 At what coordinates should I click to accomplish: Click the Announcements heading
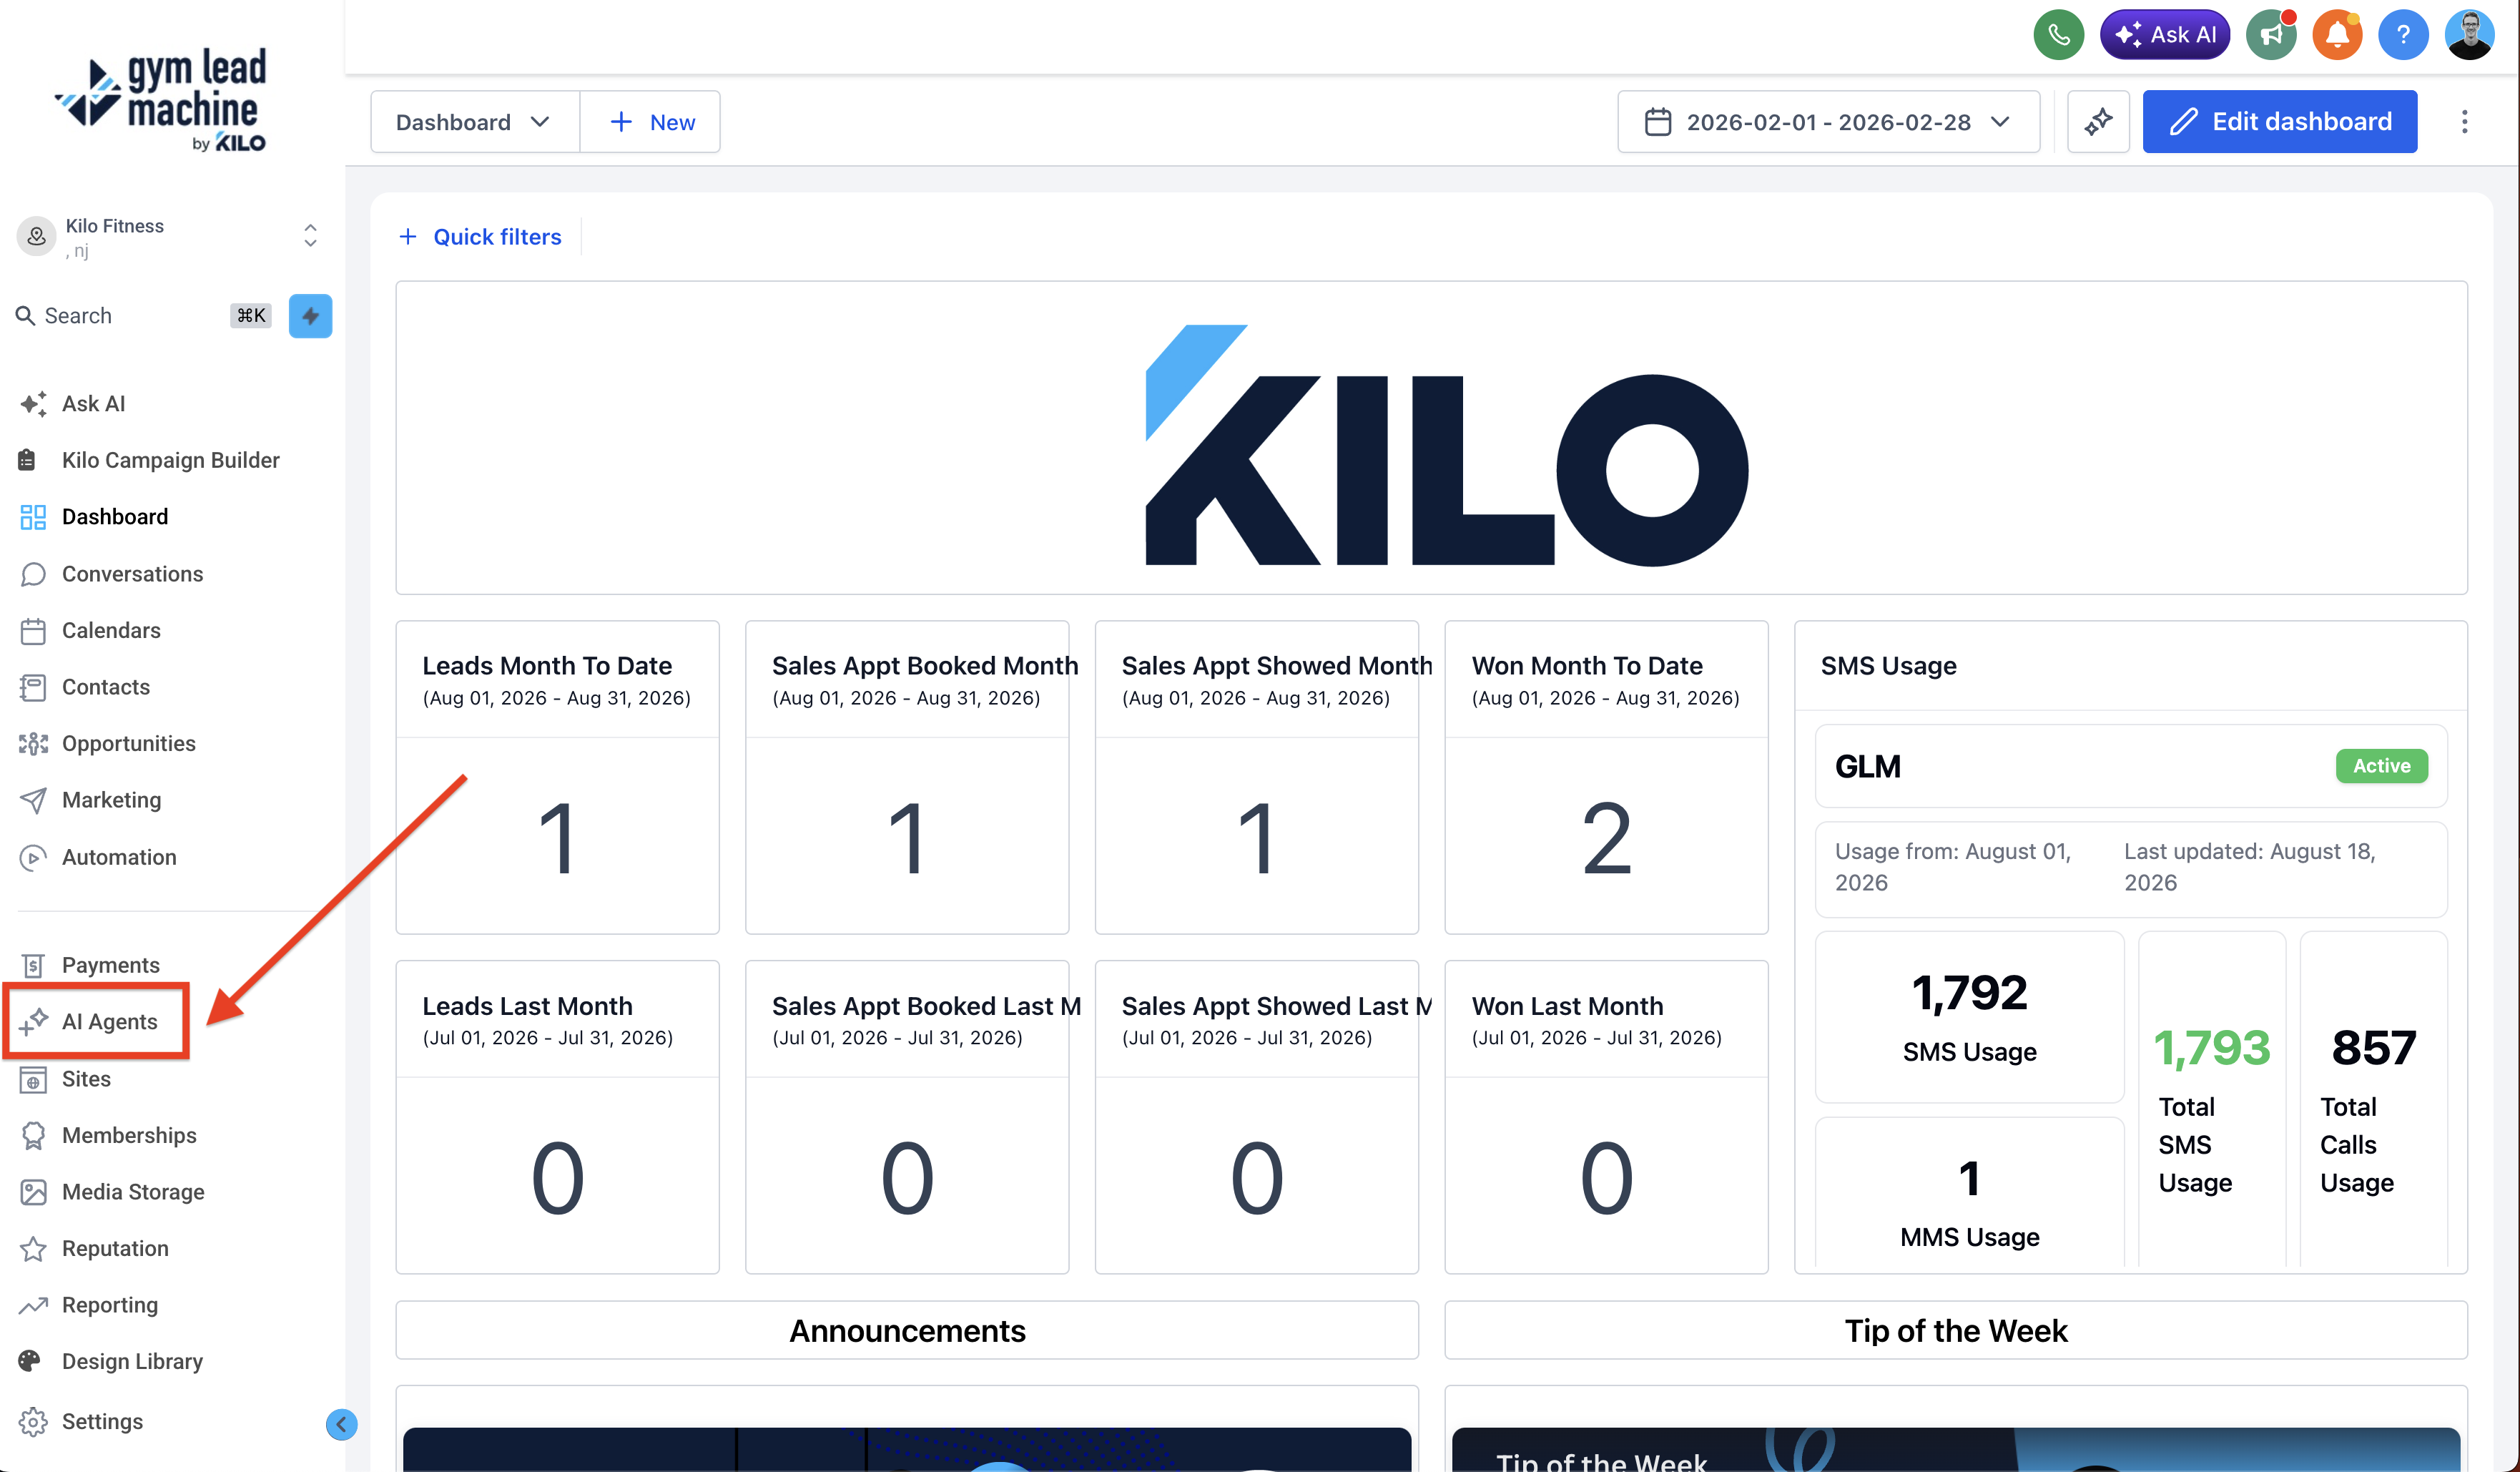[x=907, y=1331]
